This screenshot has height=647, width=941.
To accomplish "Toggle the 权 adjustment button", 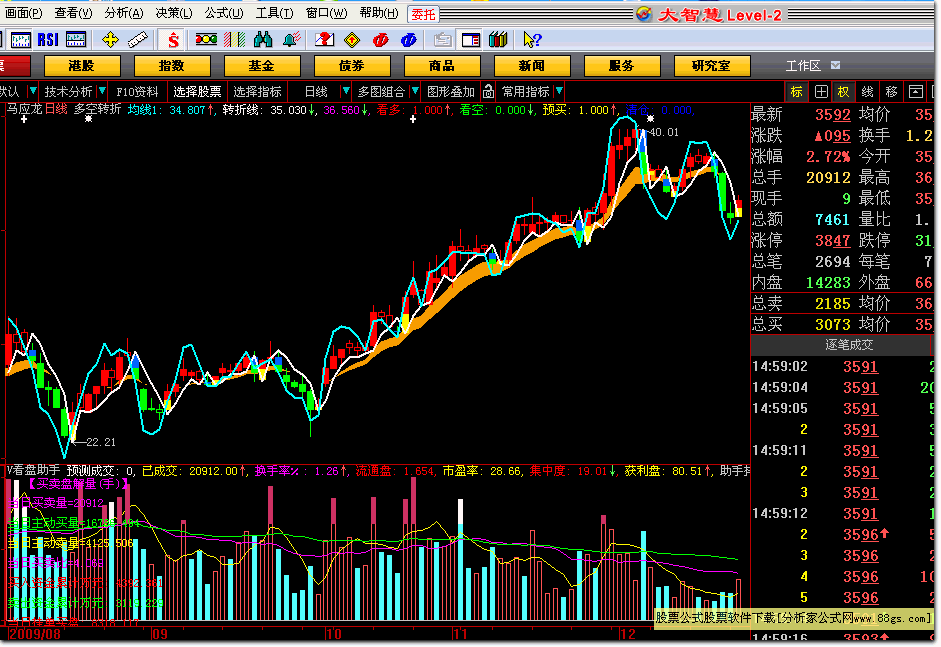I will (844, 91).
